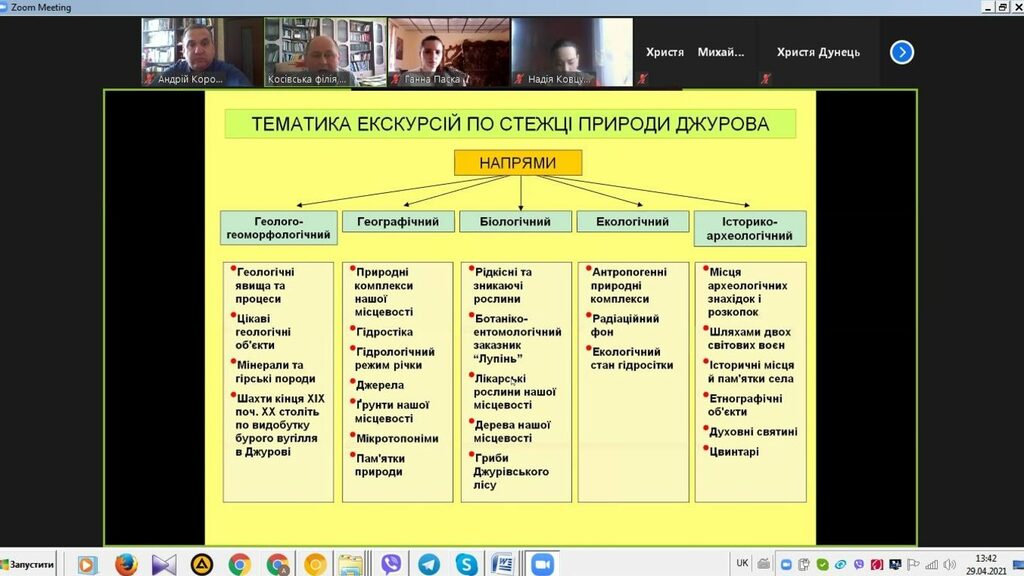Image resolution: width=1024 pixels, height=576 pixels.
Task: Launch AIMP player from the taskbar
Action: click(x=202, y=564)
